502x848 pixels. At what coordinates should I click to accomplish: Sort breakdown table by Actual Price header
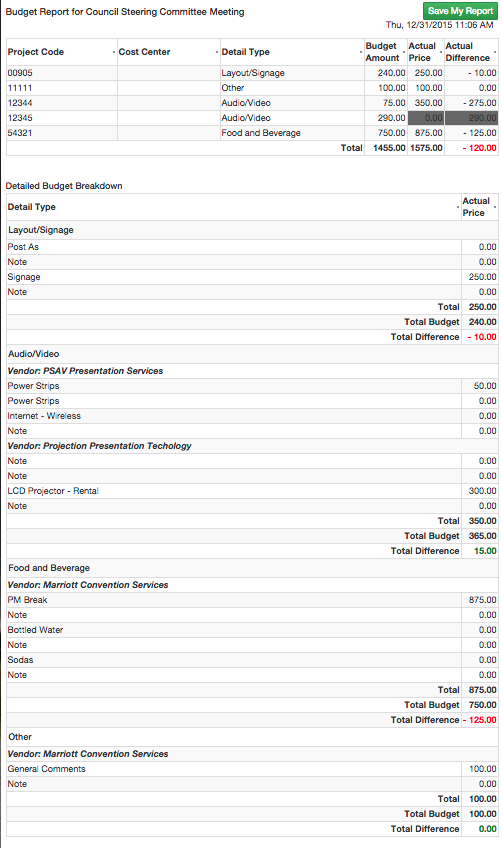pyautogui.click(x=479, y=207)
